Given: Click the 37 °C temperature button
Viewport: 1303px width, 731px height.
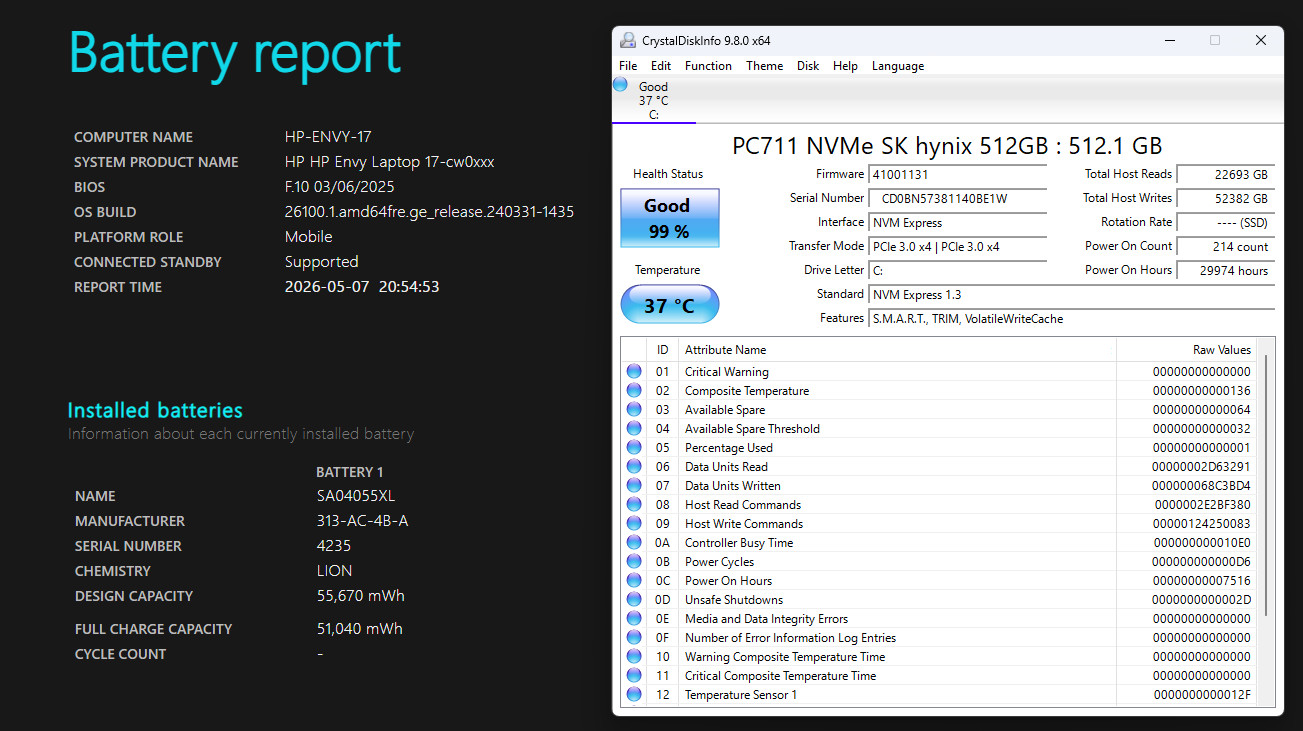Looking at the screenshot, I should point(669,305).
